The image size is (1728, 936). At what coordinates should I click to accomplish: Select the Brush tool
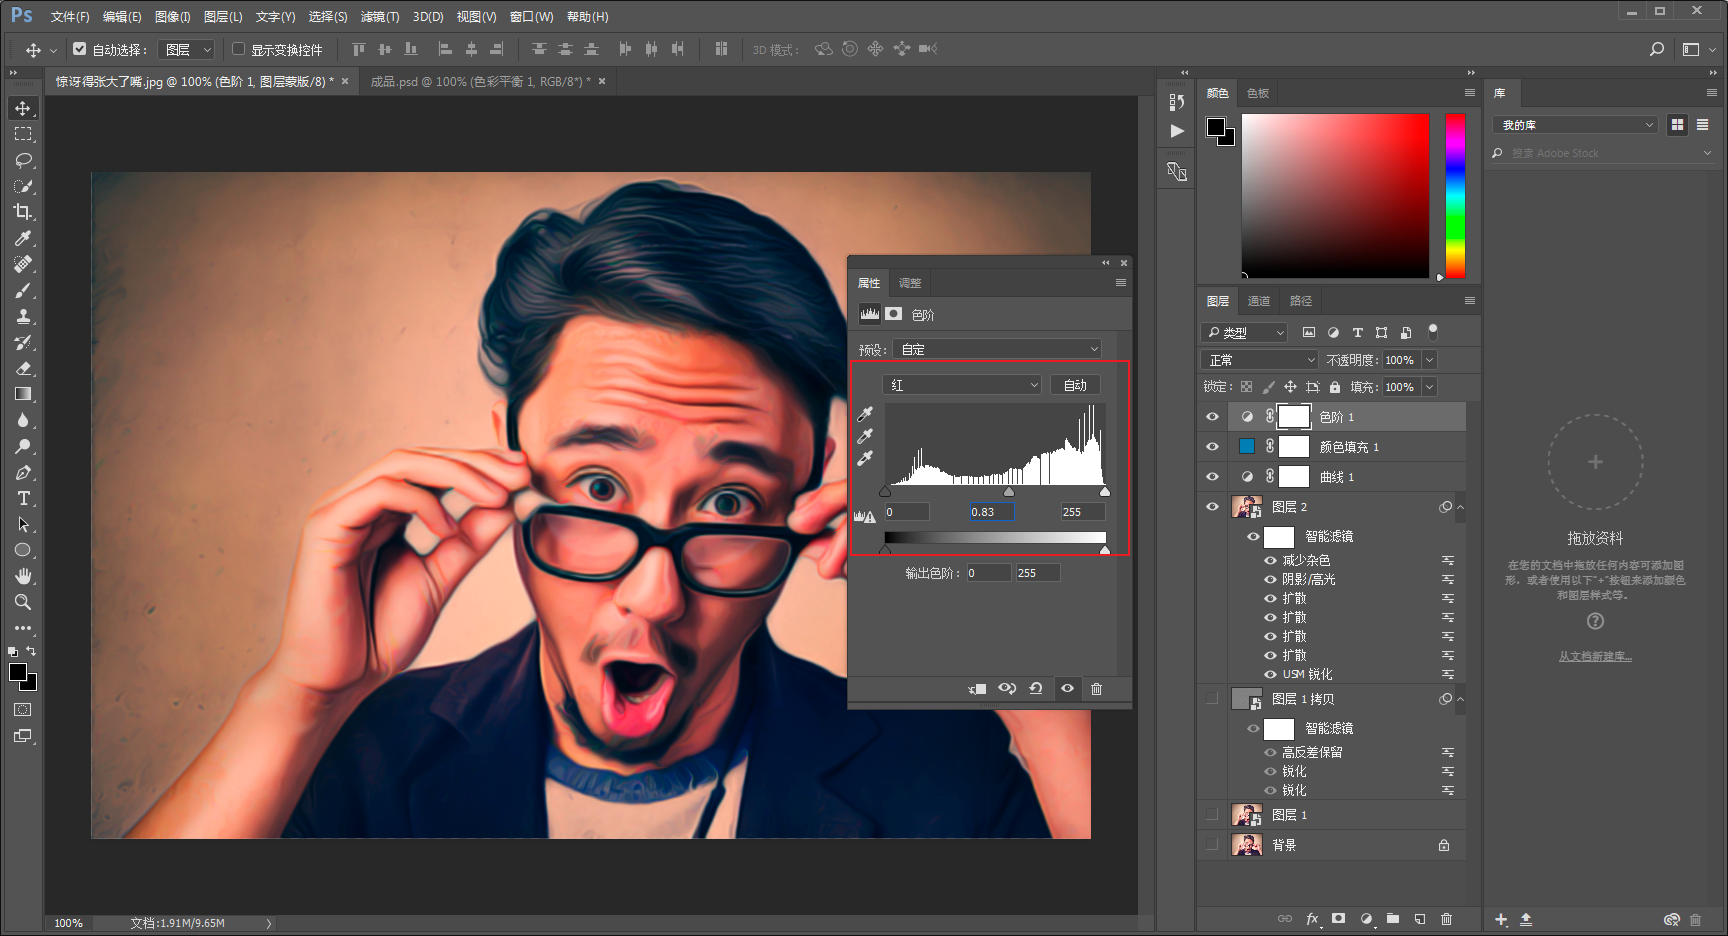click(23, 290)
